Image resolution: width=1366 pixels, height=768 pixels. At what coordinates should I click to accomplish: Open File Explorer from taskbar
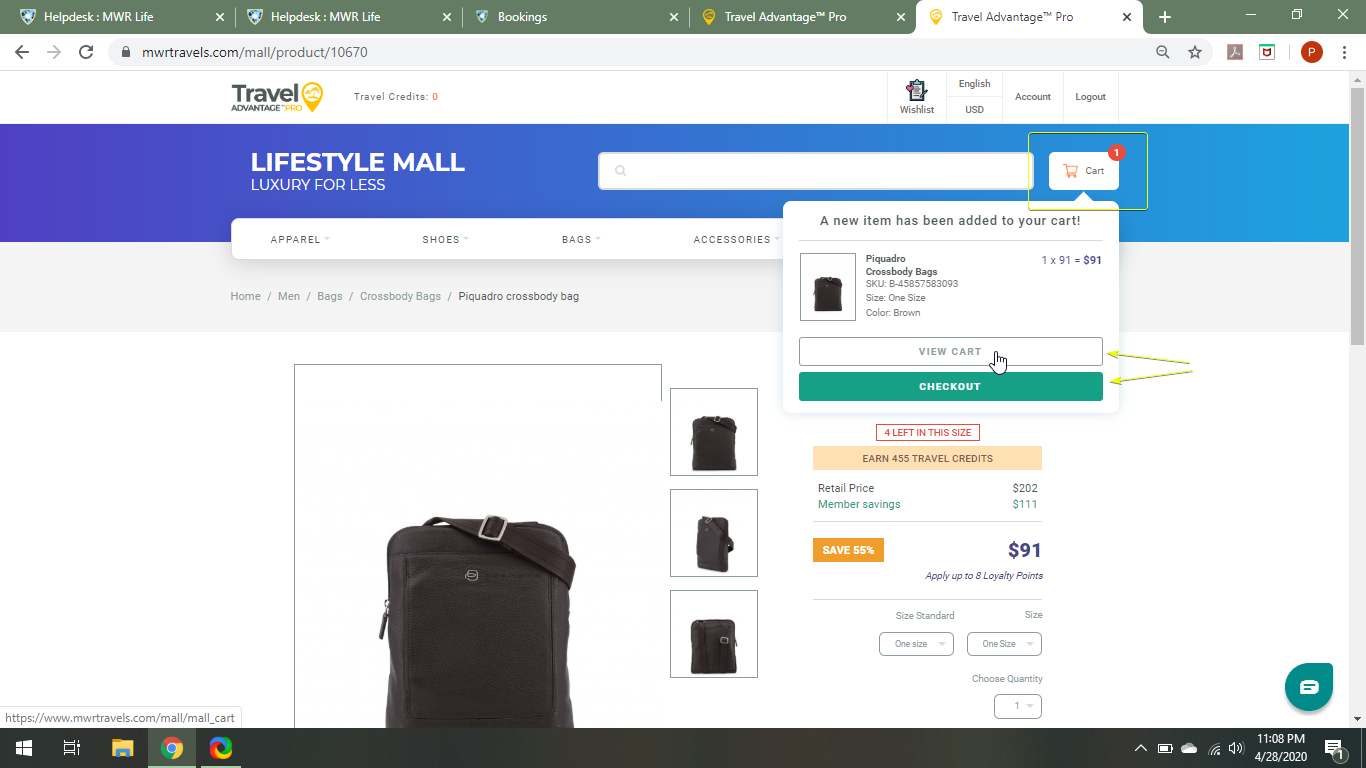pos(122,748)
